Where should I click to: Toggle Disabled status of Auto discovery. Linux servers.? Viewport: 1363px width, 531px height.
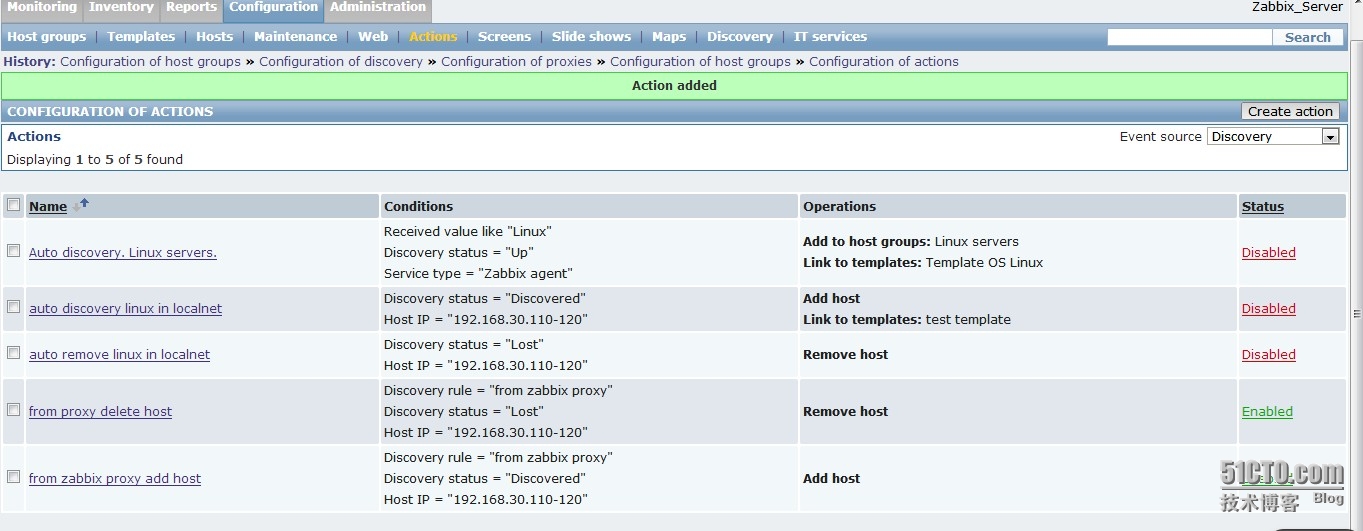(x=1268, y=253)
